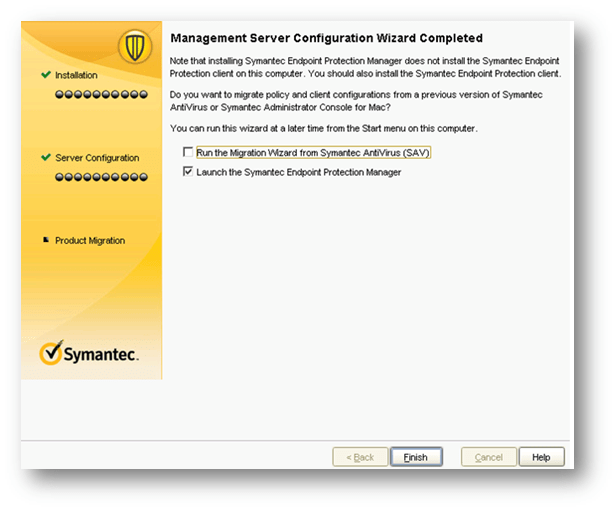Select the Server Configuration step label
This screenshot has height=511, width=616.
point(97,158)
